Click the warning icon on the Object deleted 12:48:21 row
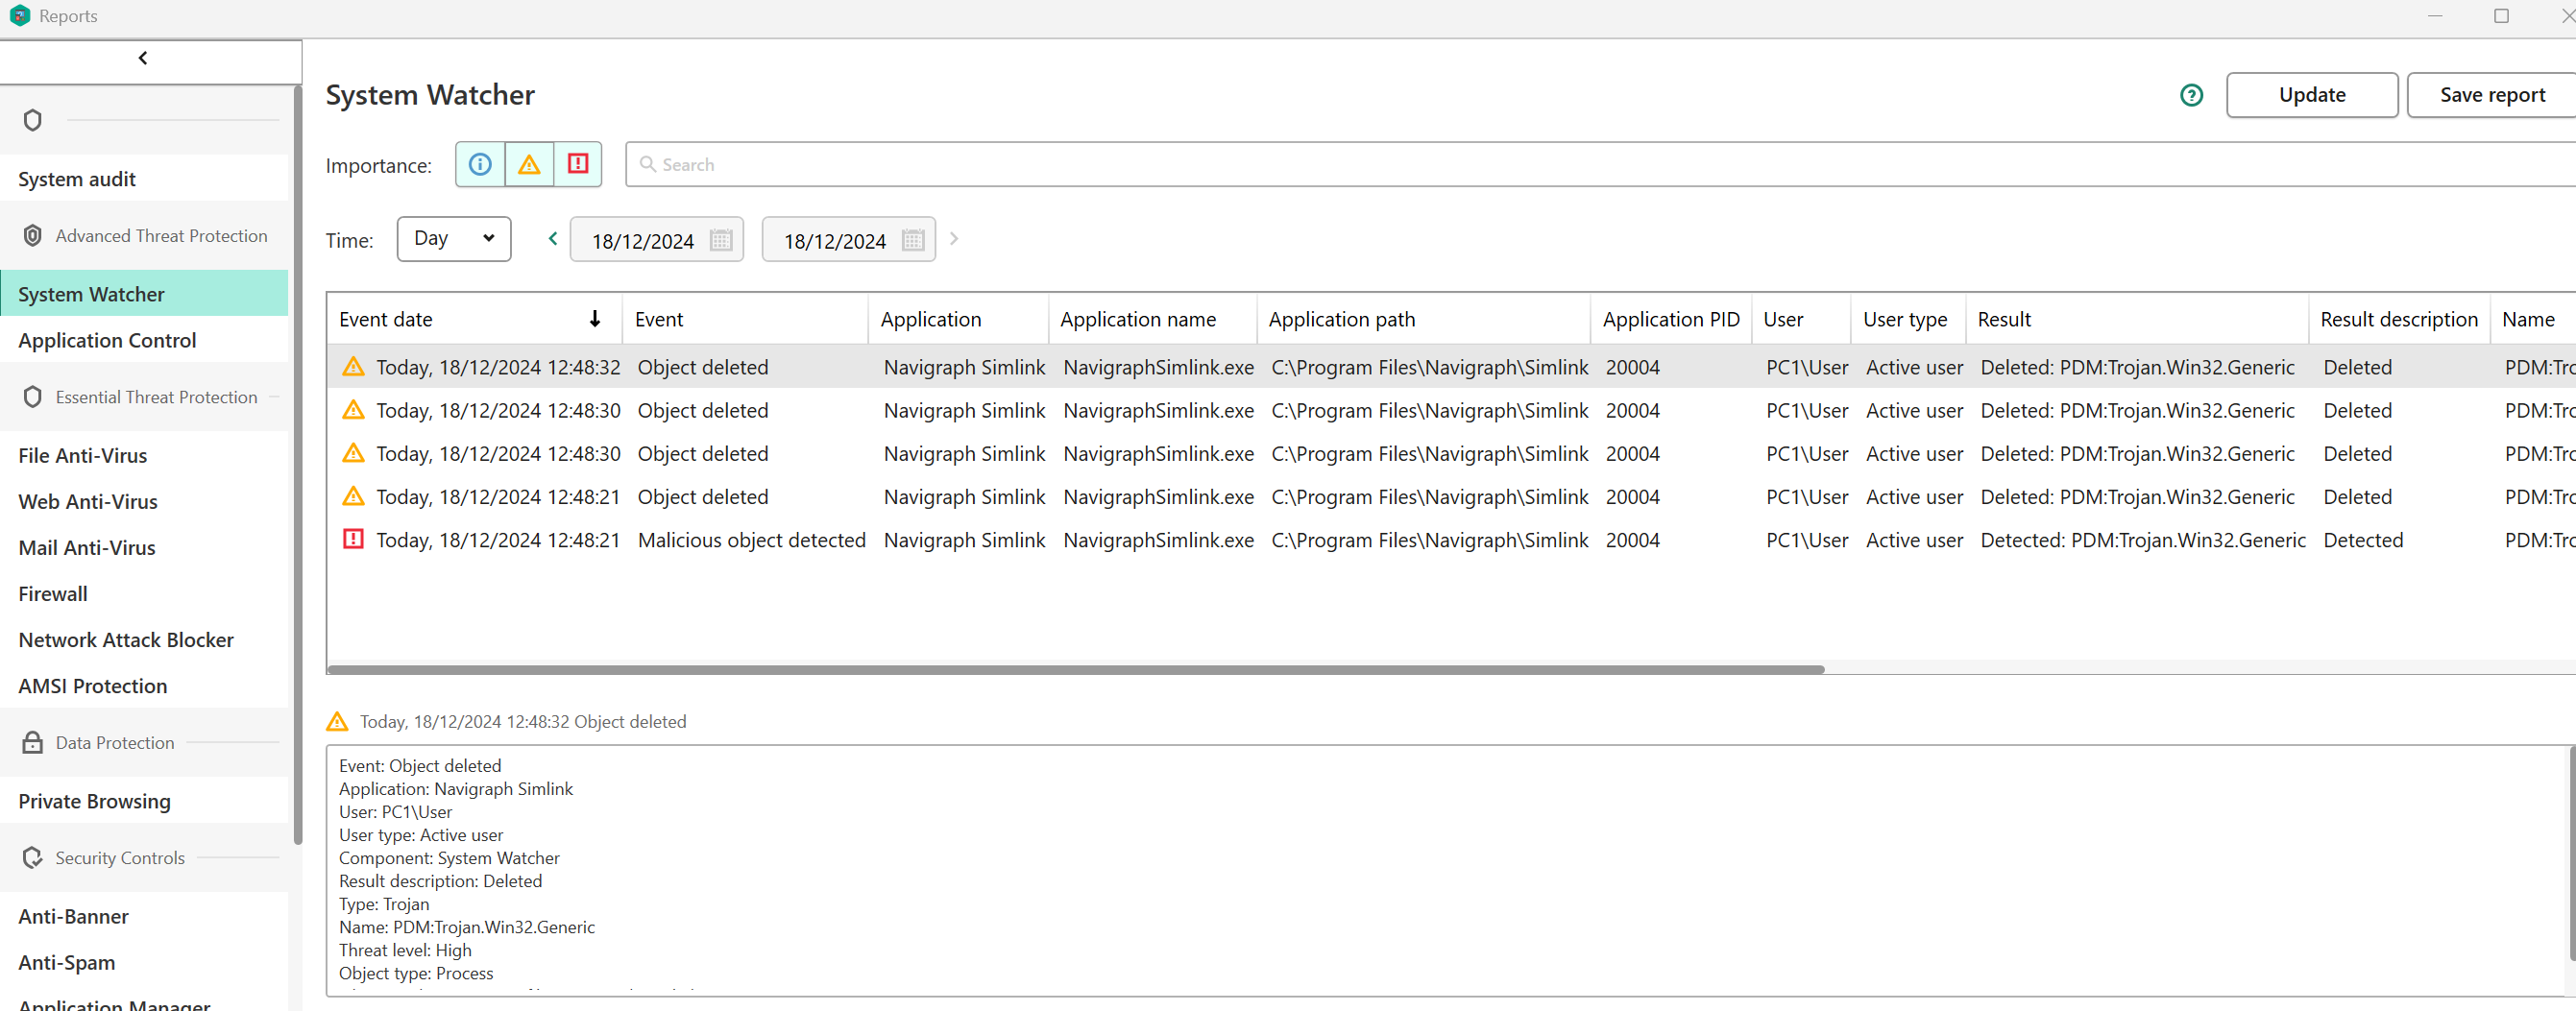Screen dimensions: 2576x1011 click(x=353, y=496)
